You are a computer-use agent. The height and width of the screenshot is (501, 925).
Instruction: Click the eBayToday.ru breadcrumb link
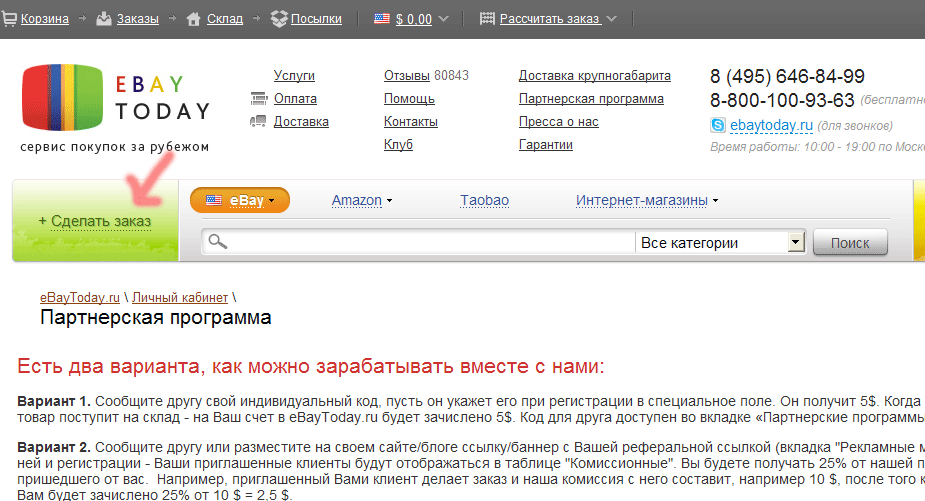[80, 297]
